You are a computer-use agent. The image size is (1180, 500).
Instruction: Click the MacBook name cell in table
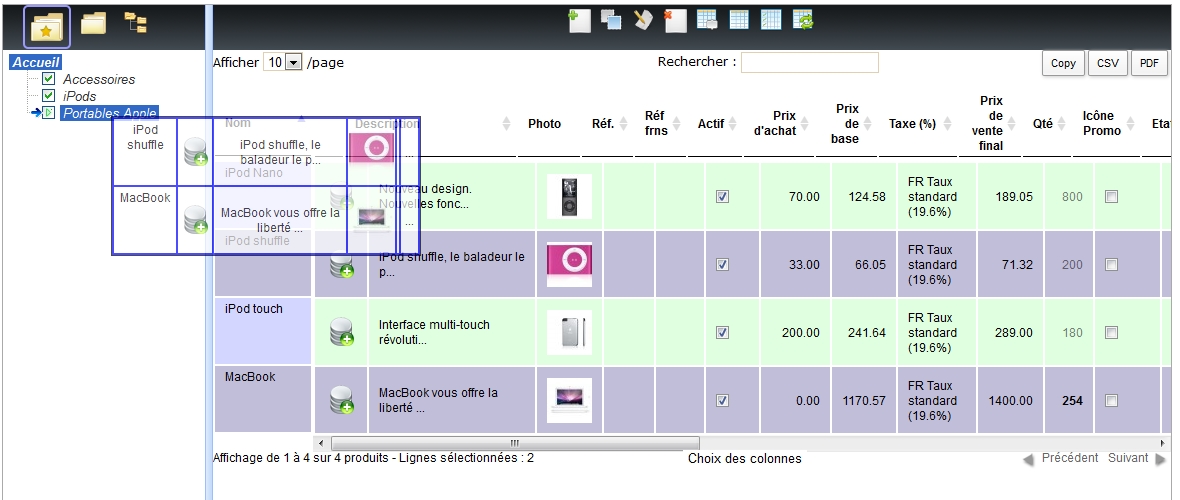click(x=263, y=399)
